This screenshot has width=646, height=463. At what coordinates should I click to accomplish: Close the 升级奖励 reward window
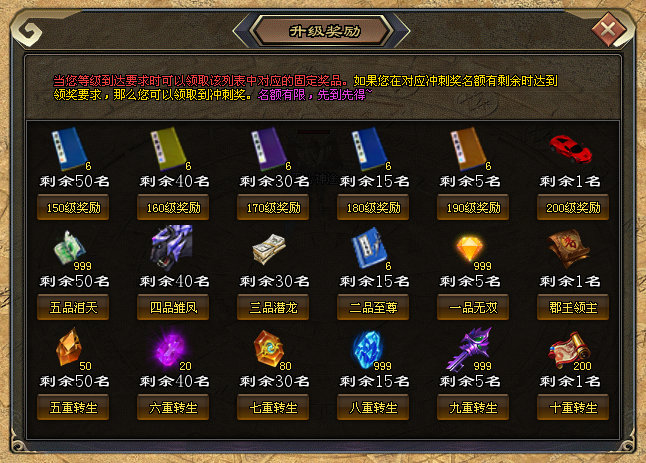[x=609, y=30]
